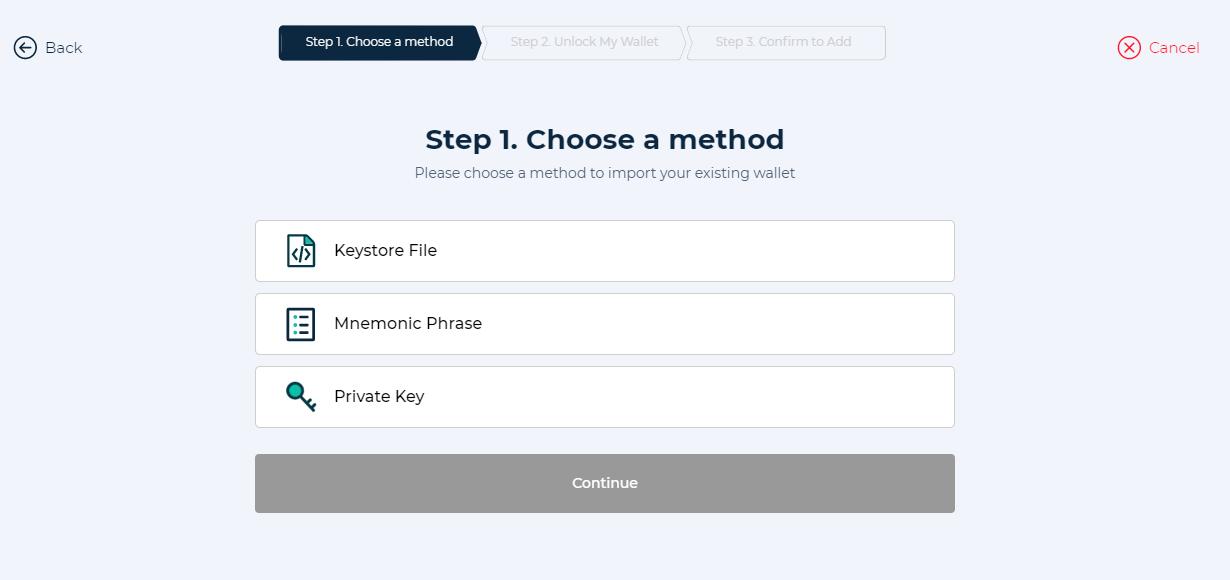Screen dimensions: 1230x580
Task: Click the grey Continue button
Action: click(605, 484)
